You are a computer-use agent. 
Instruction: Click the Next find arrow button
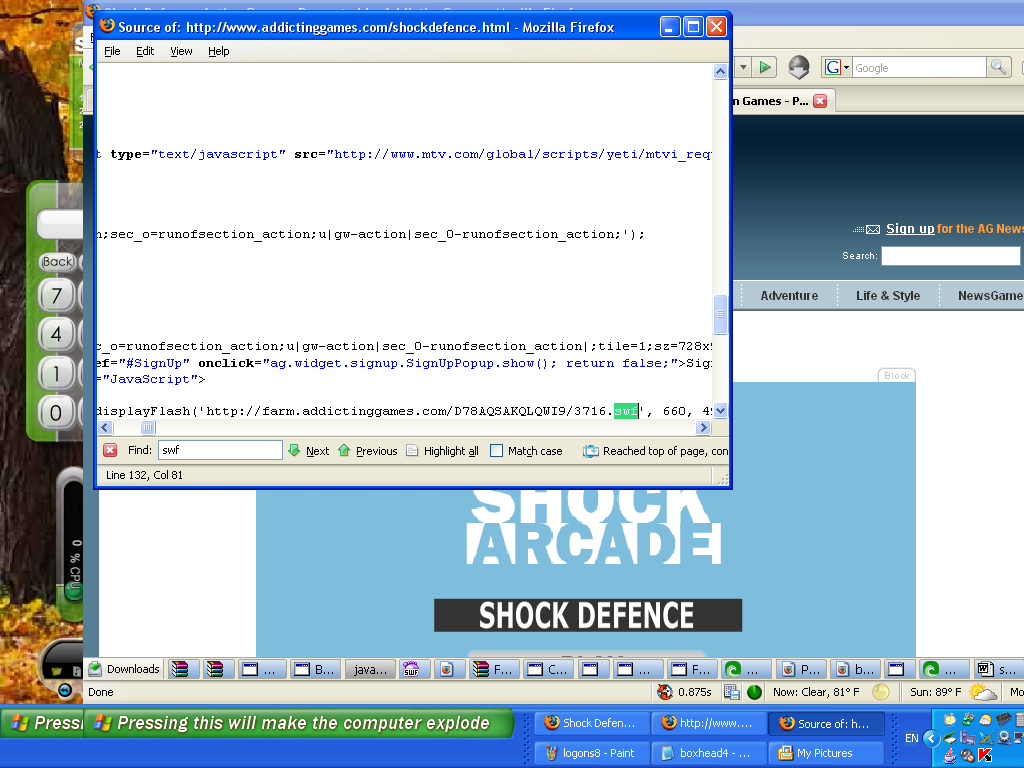tap(308, 451)
